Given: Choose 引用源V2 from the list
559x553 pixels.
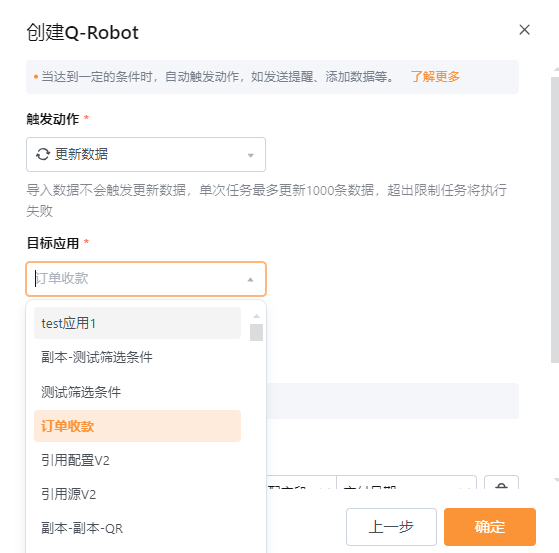Looking at the screenshot, I should 137,495.
